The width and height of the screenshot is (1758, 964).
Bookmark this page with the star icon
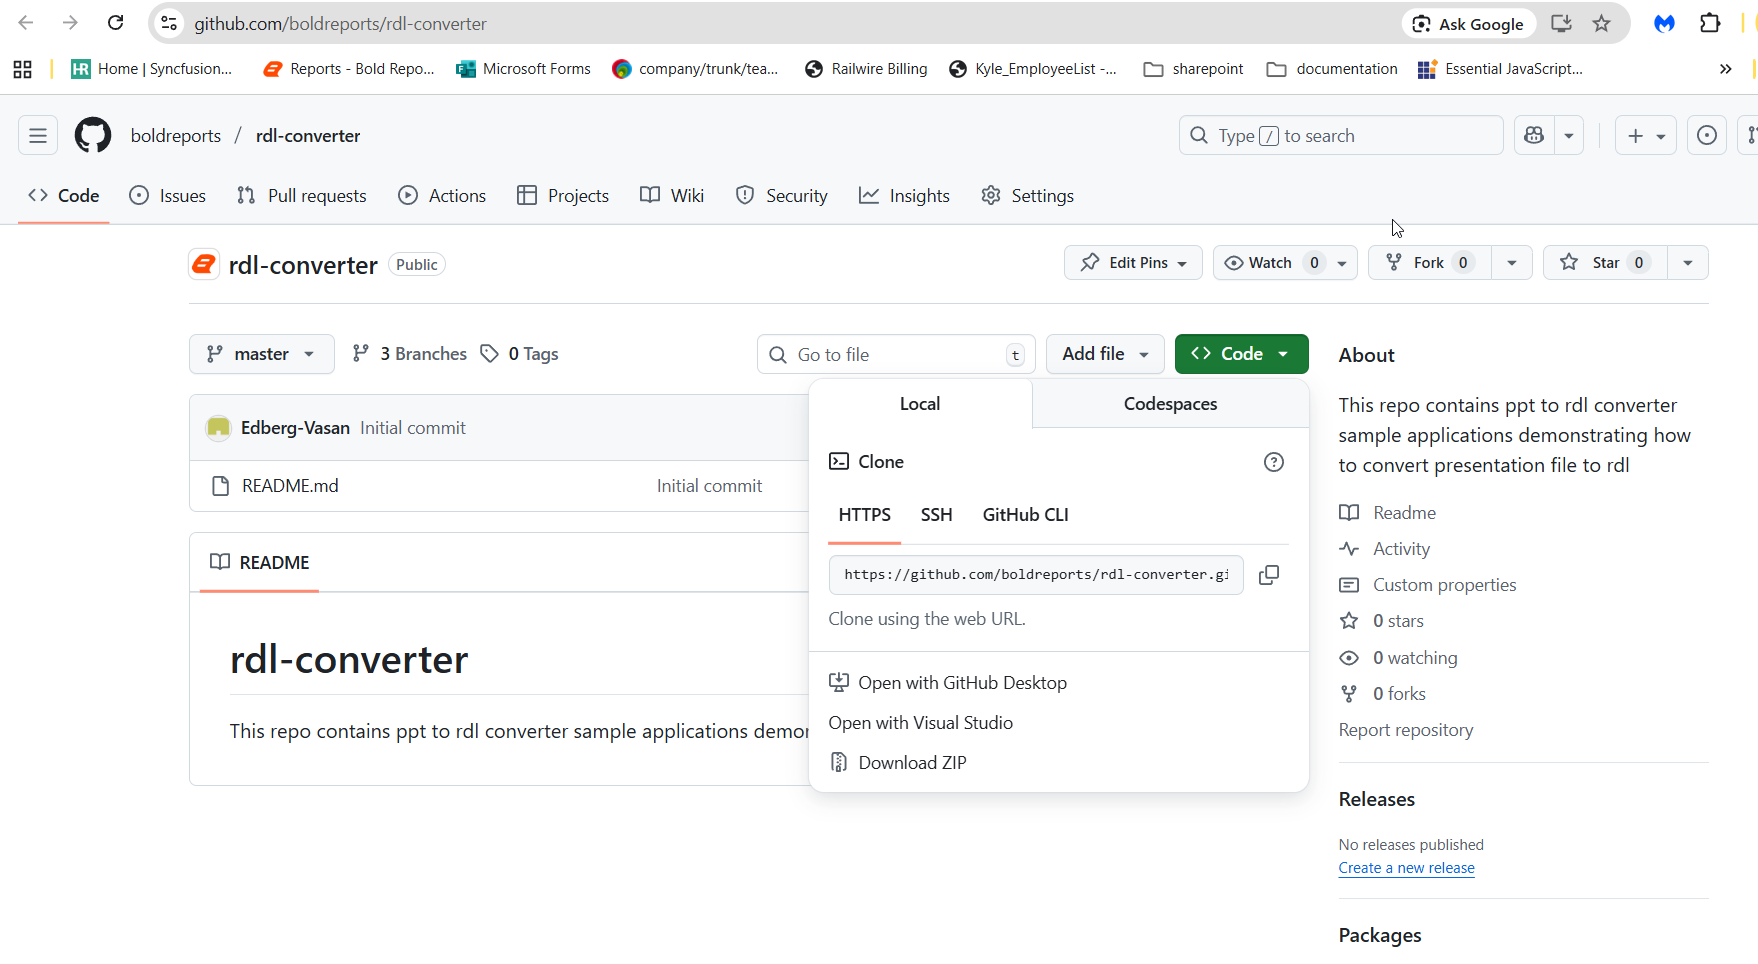tap(1601, 24)
